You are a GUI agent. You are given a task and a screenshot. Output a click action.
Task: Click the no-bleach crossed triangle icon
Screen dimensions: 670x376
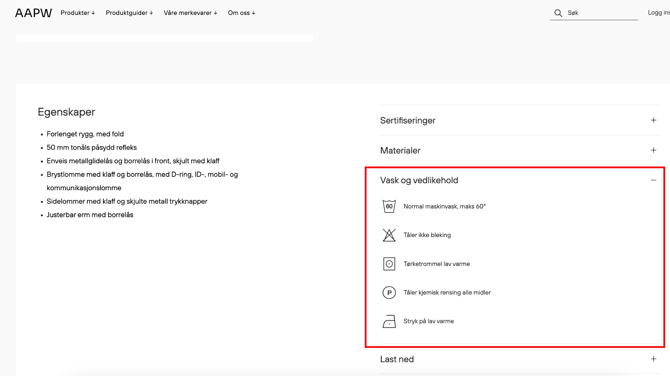pos(389,235)
